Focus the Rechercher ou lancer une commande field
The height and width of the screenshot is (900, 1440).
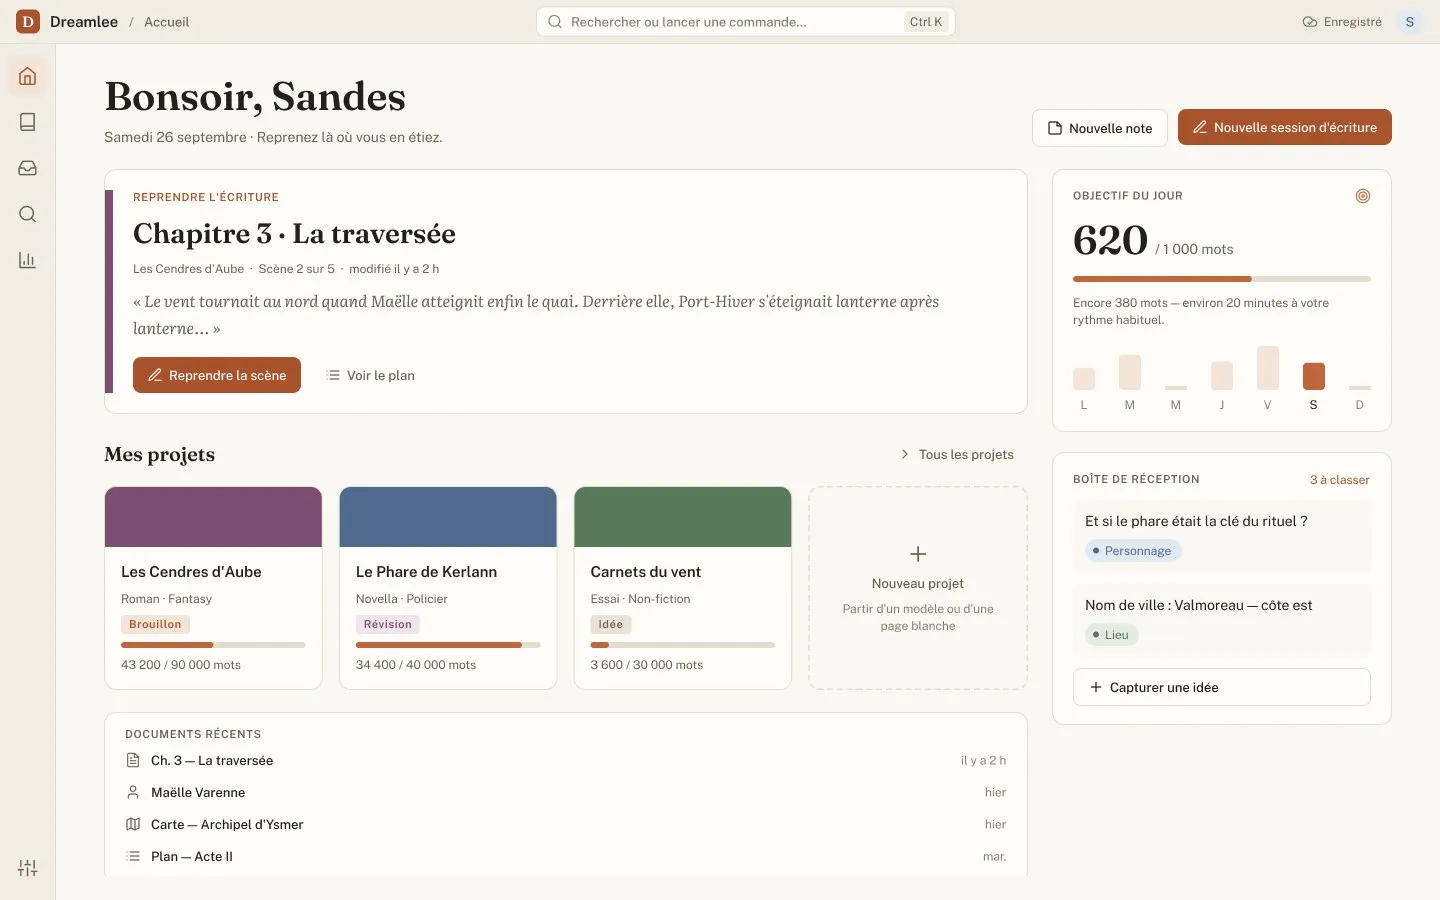point(746,21)
